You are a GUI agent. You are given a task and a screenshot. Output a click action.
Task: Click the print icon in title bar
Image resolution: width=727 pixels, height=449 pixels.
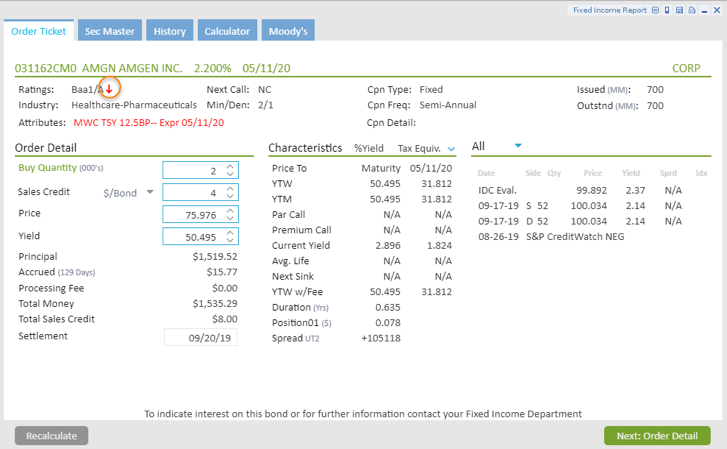(692, 10)
